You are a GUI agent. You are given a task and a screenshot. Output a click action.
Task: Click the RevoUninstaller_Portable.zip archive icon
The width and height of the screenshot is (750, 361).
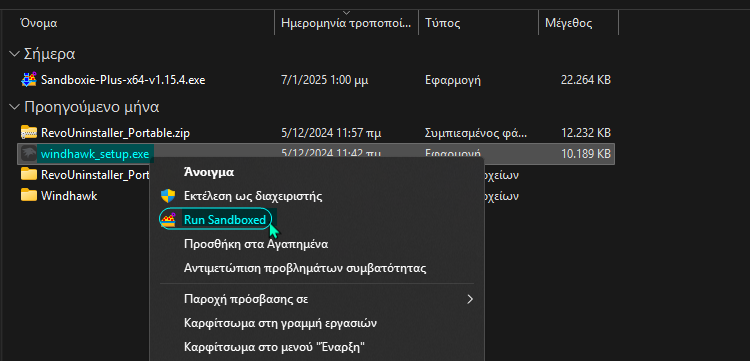click(x=29, y=132)
